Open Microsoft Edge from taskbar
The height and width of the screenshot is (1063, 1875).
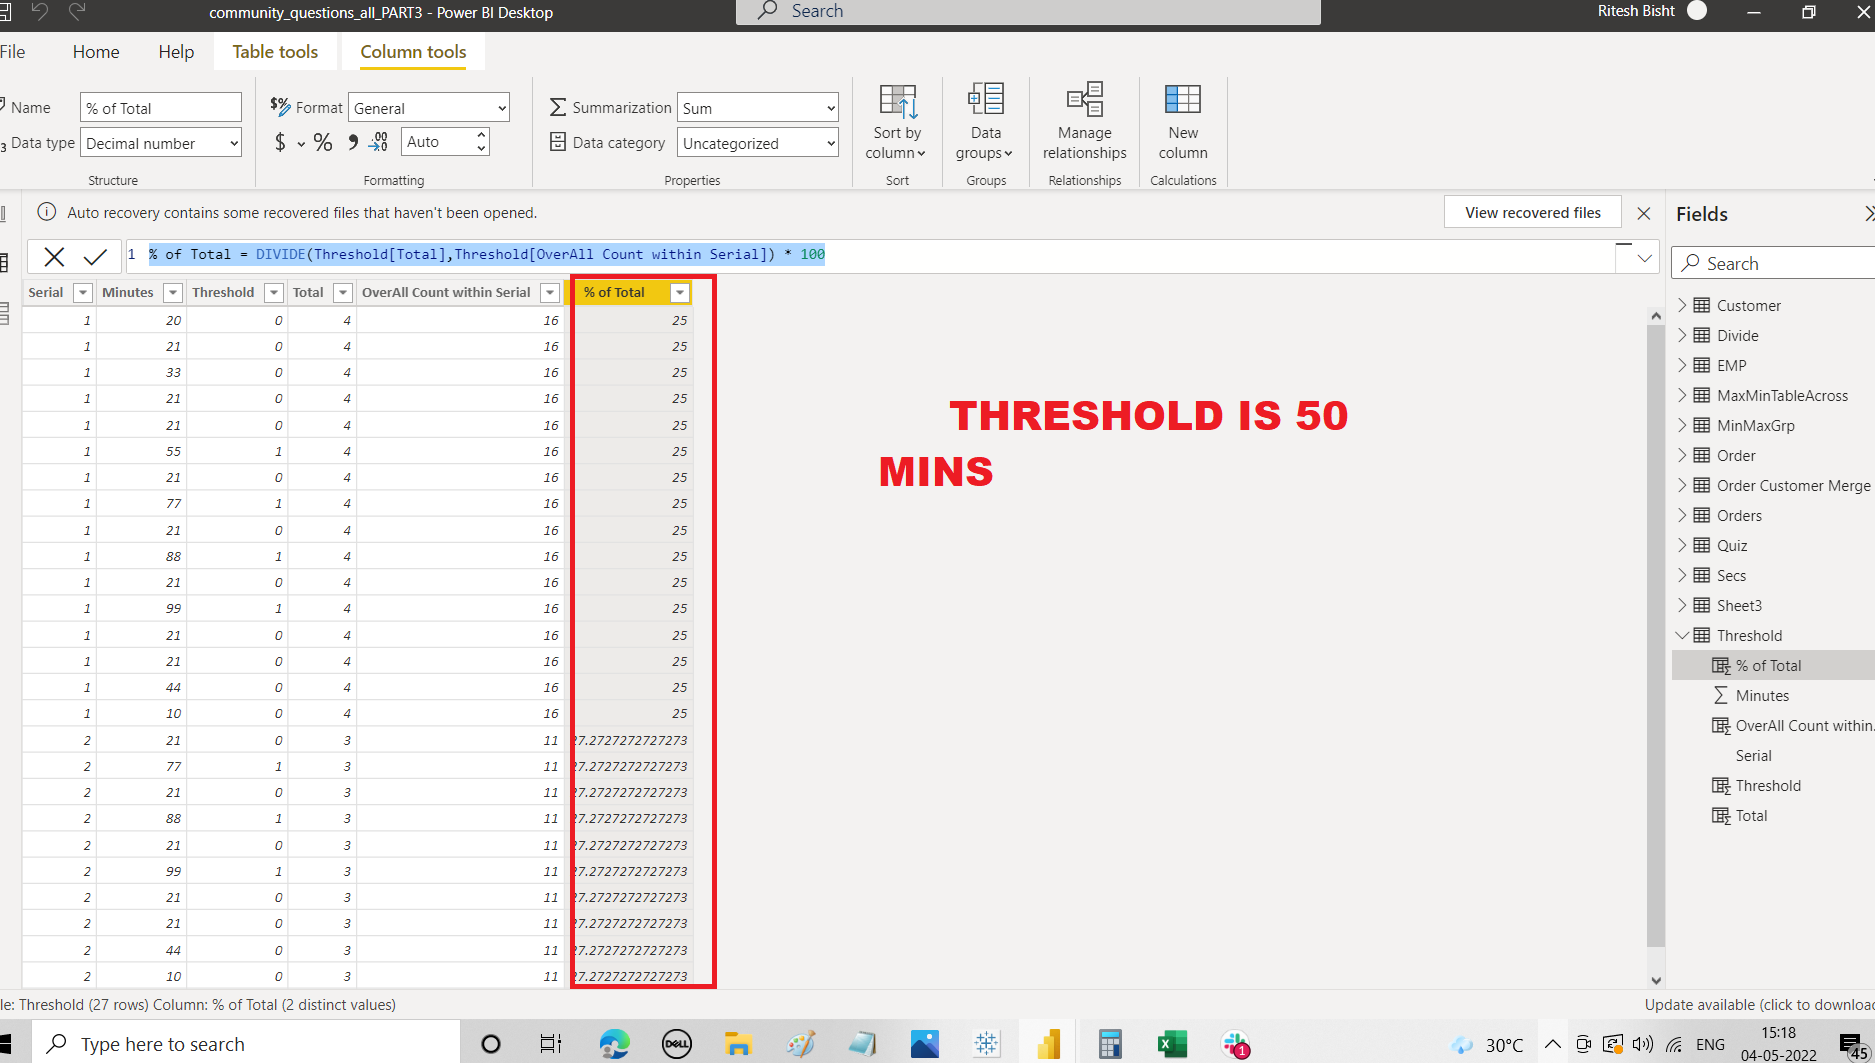(x=614, y=1044)
